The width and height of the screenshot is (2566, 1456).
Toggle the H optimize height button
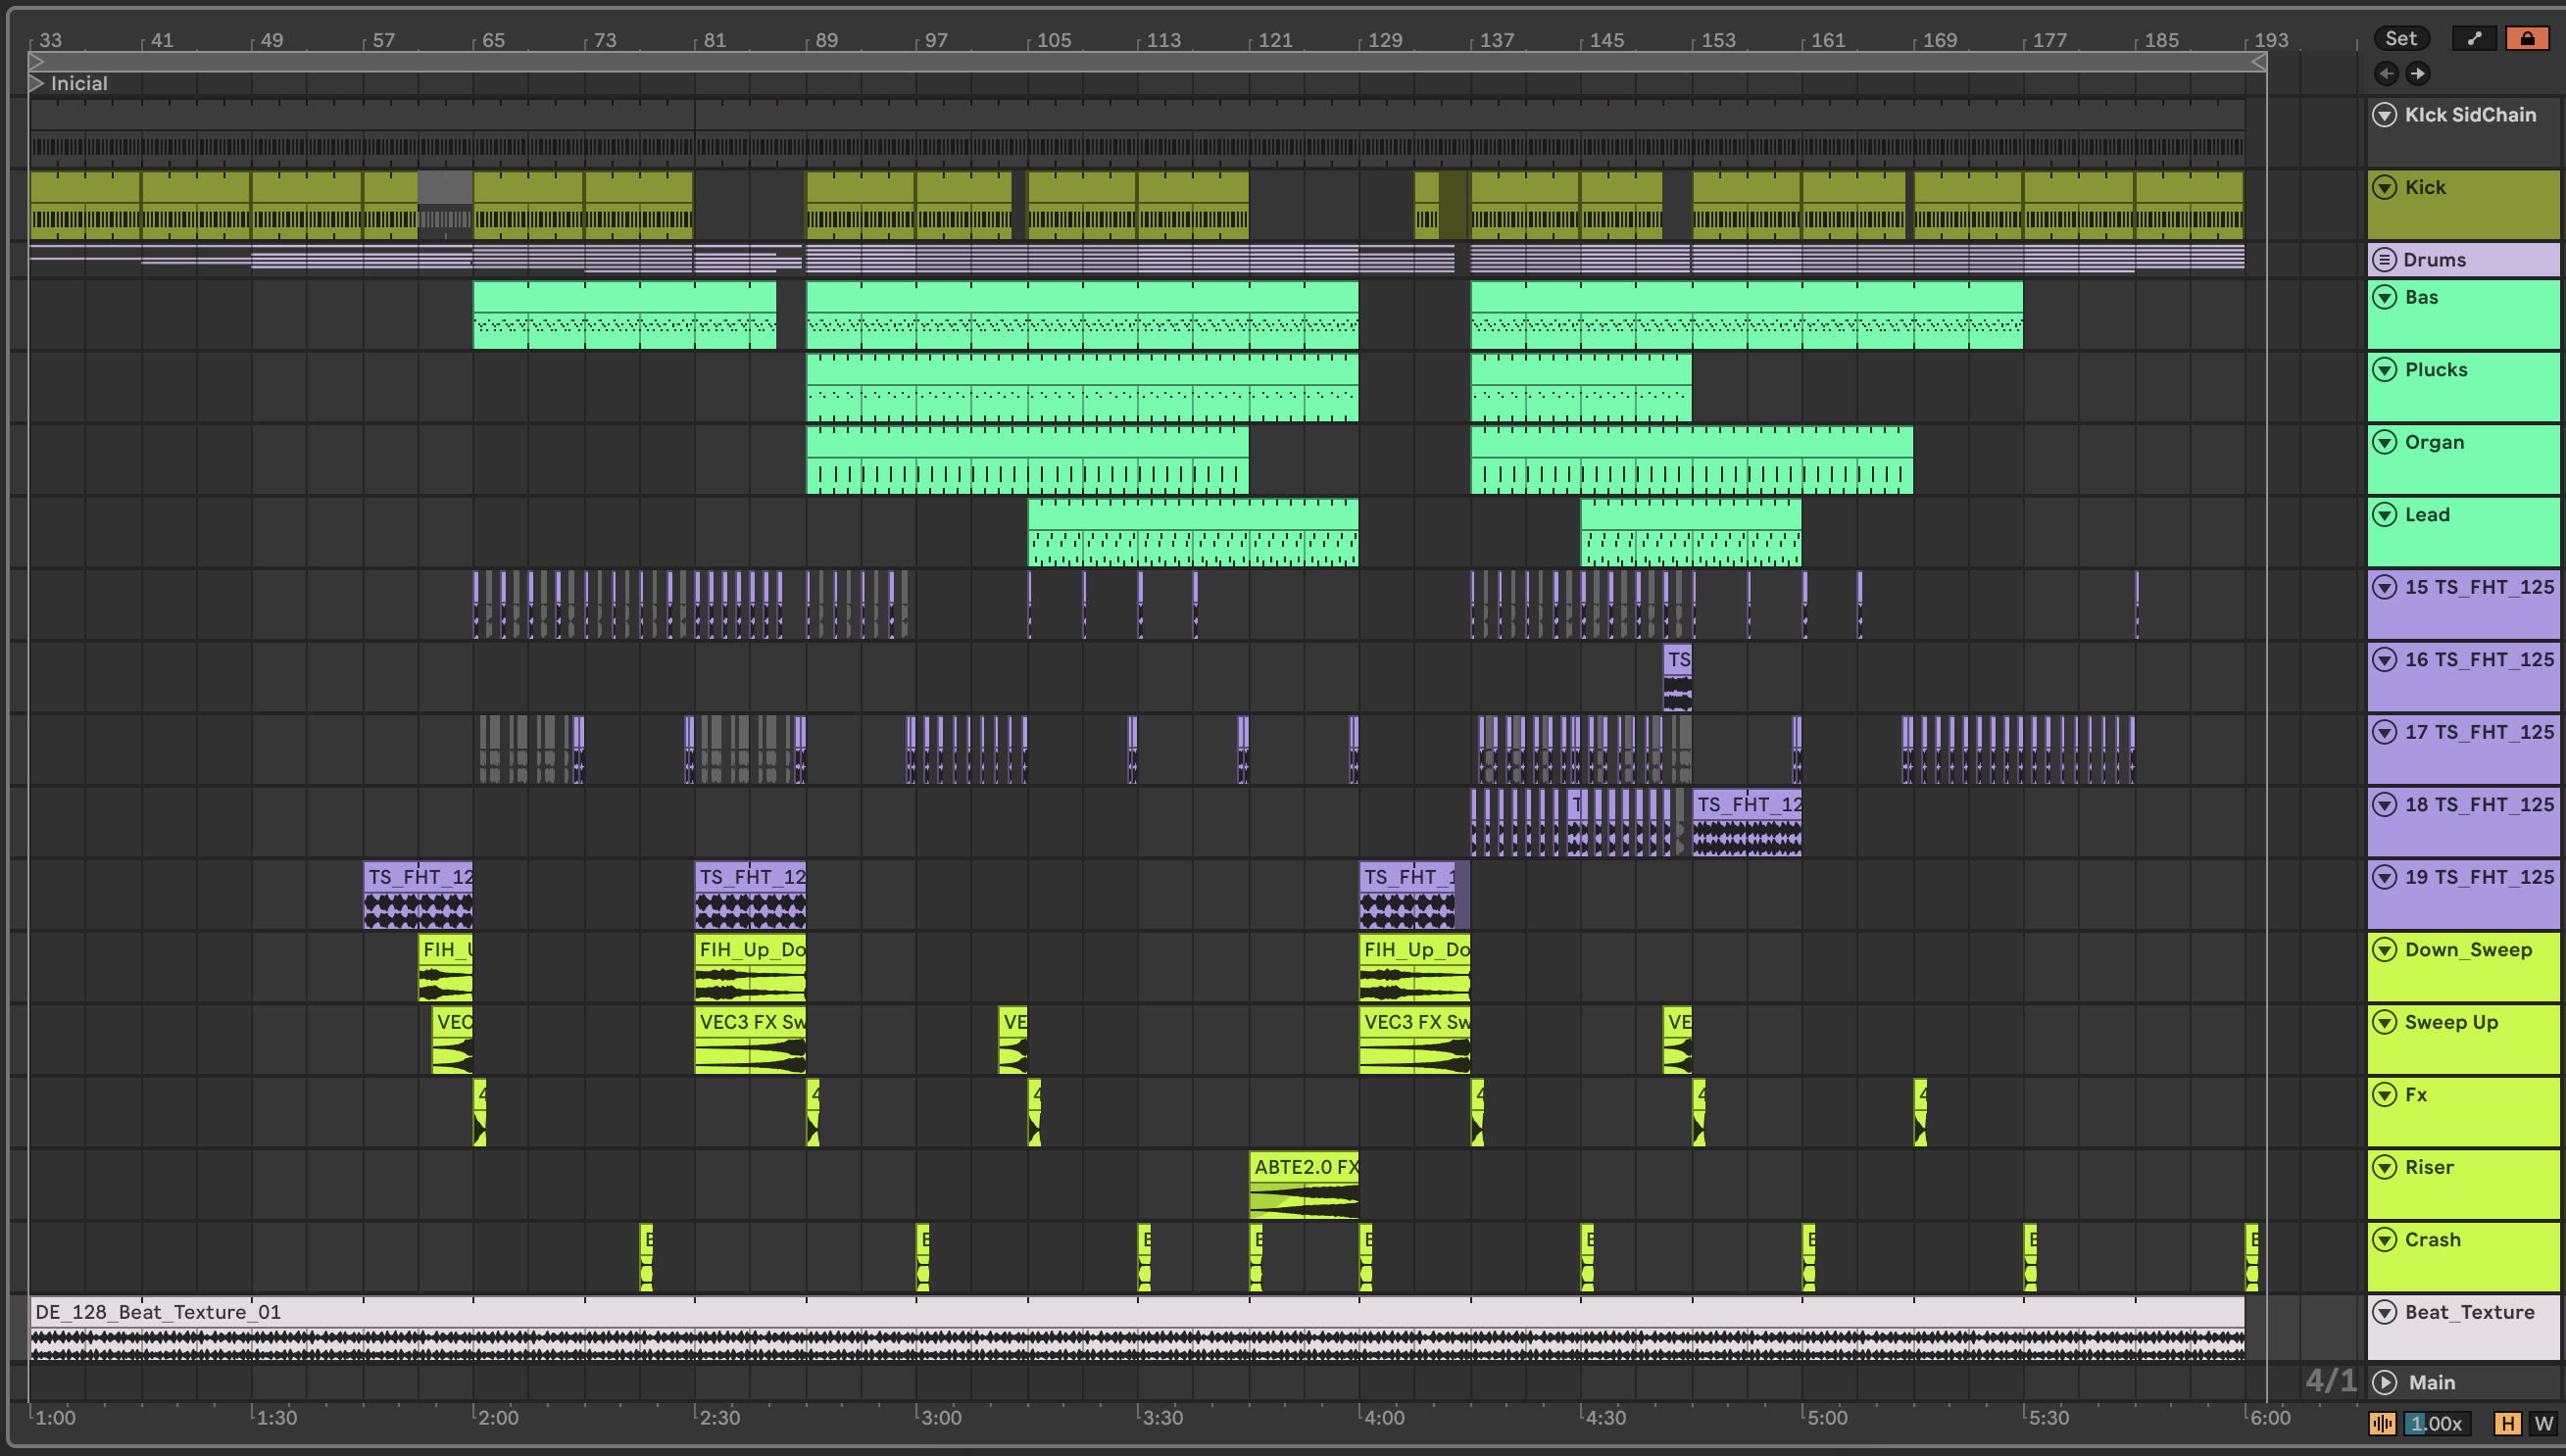click(x=2507, y=1423)
